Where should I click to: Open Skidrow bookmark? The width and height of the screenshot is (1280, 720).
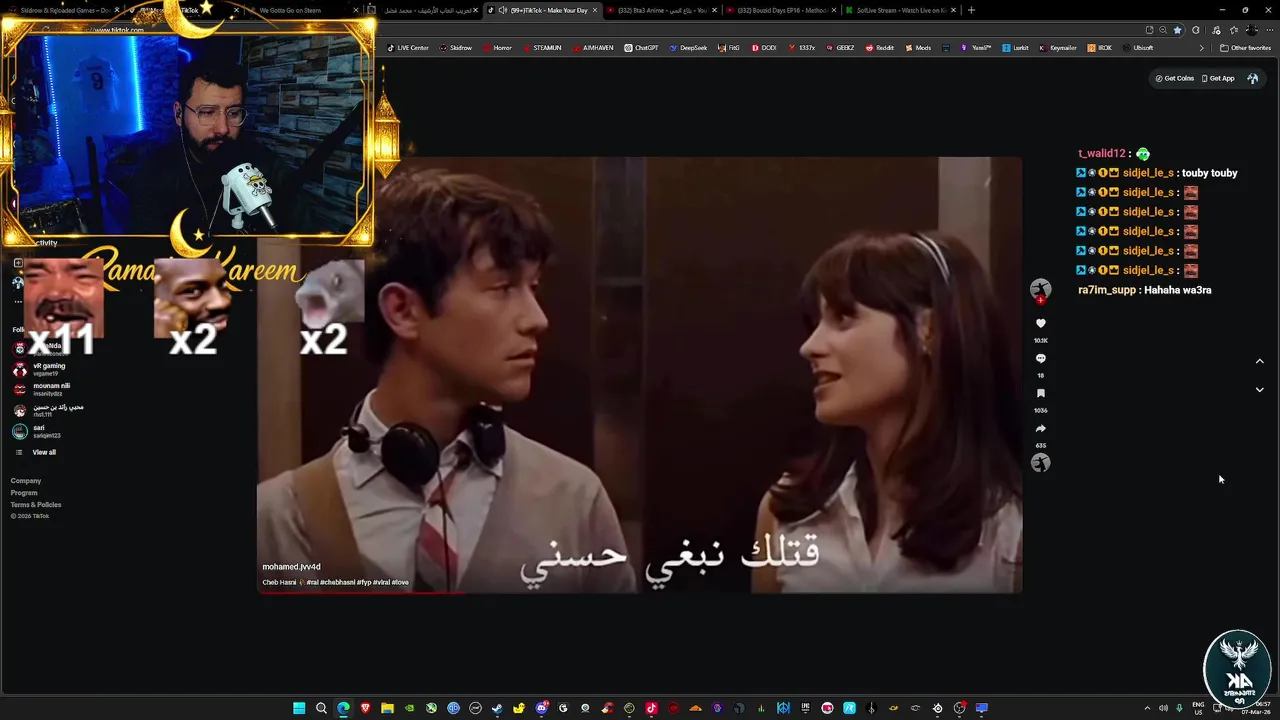click(455, 48)
